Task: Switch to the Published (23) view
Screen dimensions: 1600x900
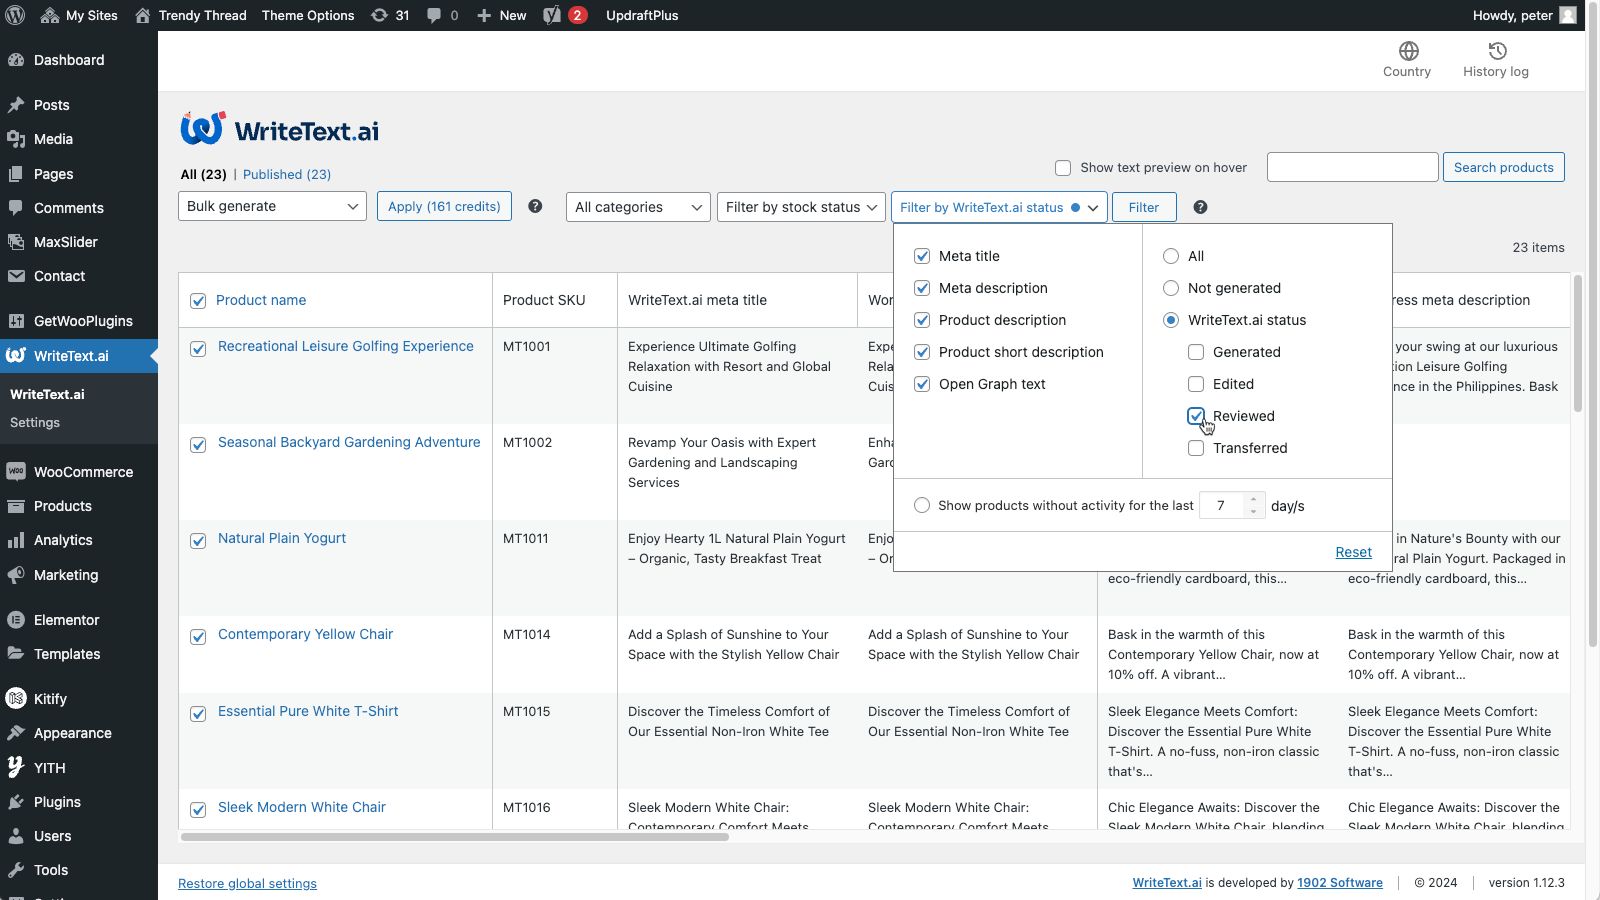Action: (x=286, y=174)
